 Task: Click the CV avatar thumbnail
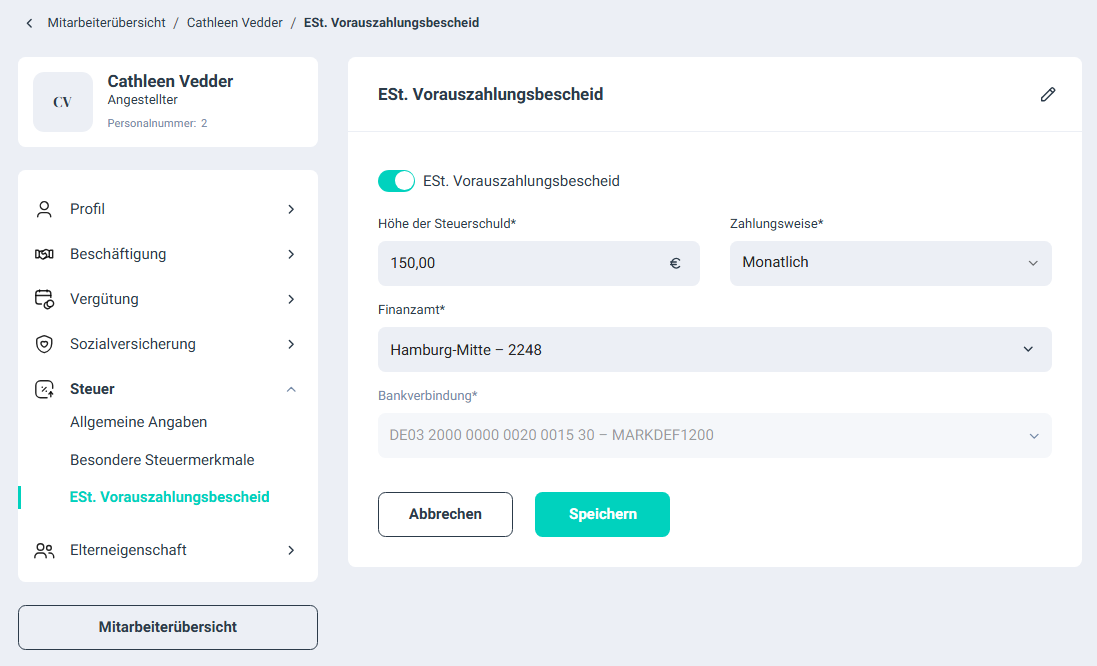(x=63, y=102)
